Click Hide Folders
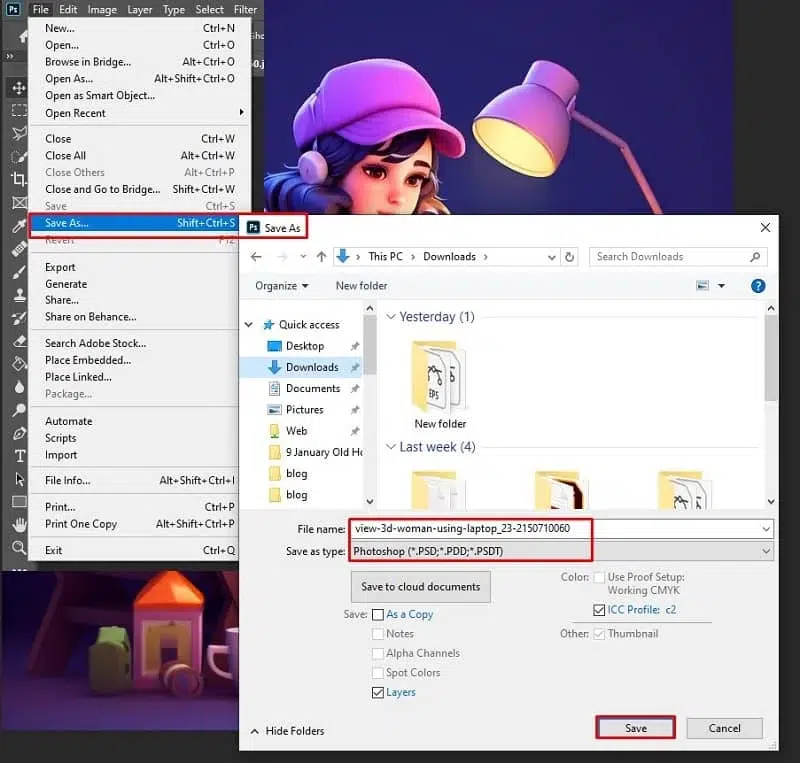The image size is (800, 763). click(x=287, y=731)
